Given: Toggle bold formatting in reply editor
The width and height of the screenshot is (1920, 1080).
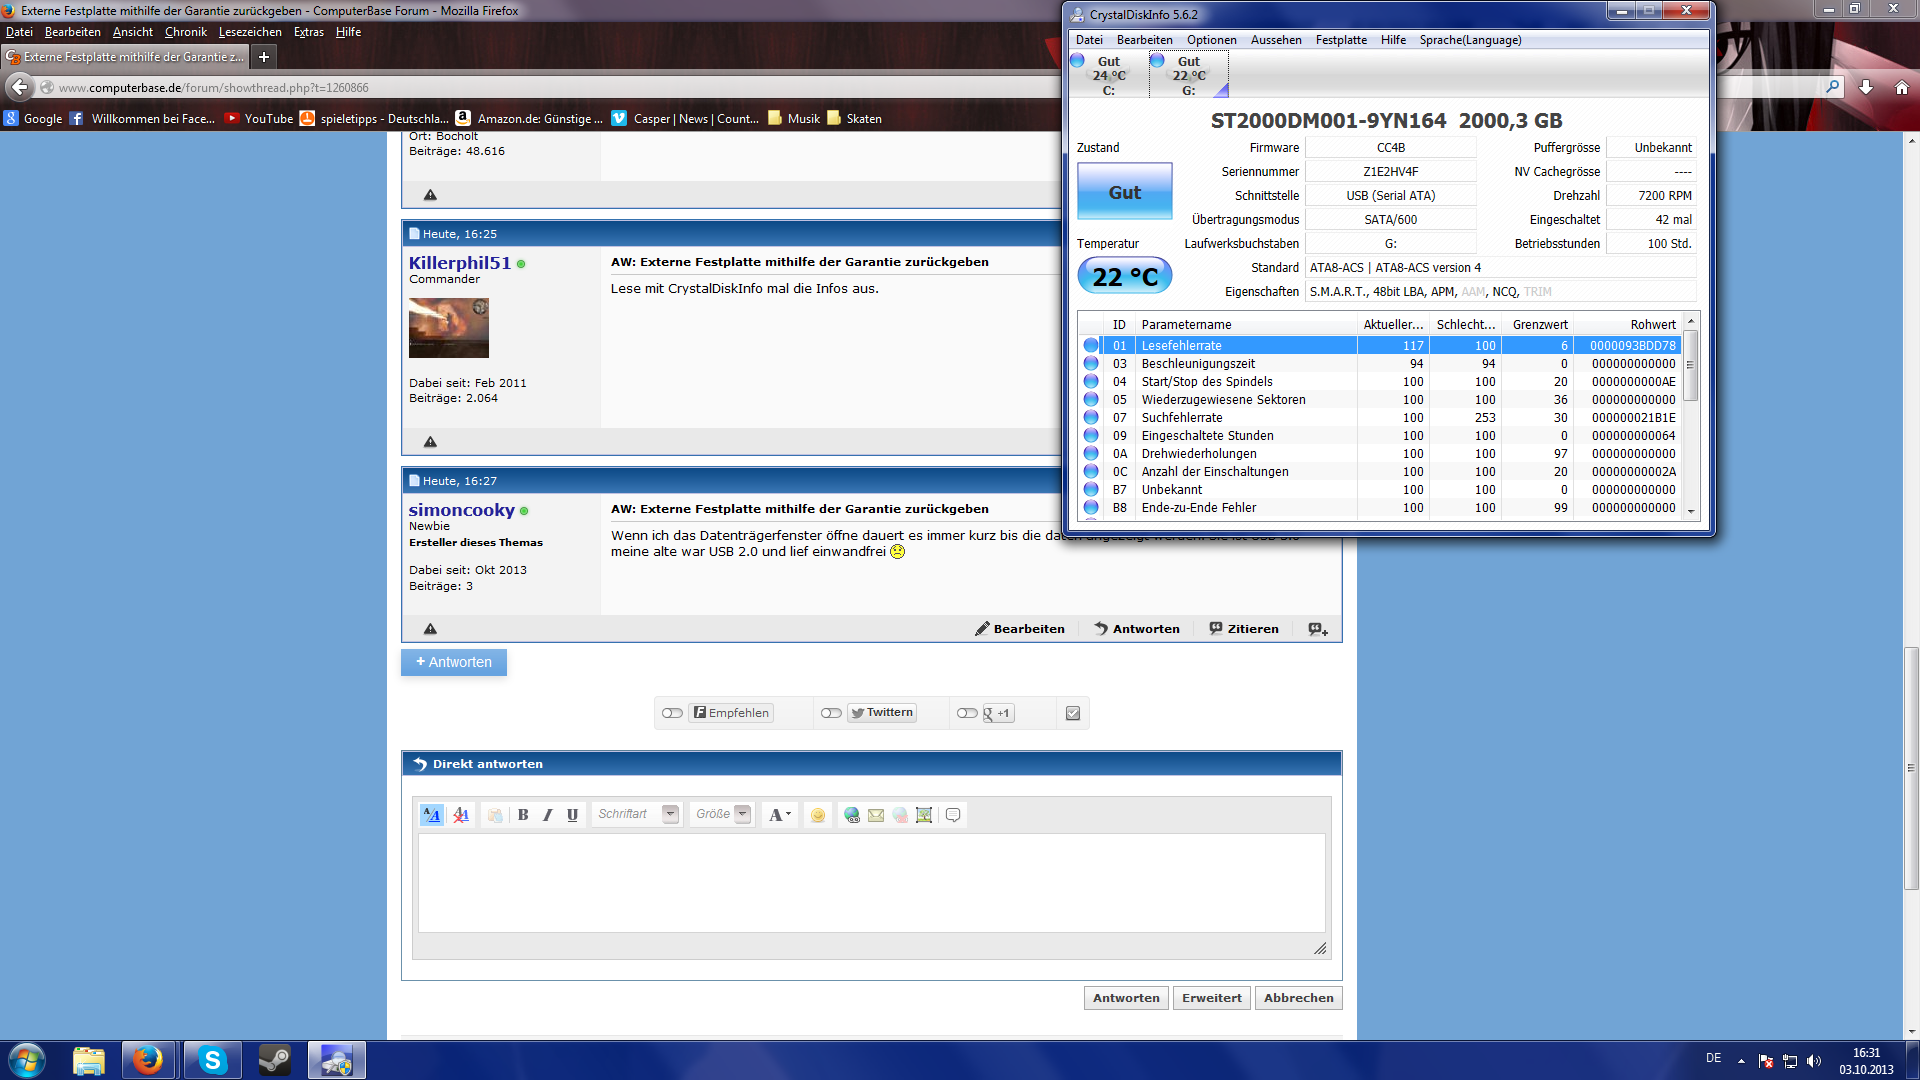Looking at the screenshot, I should tap(523, 815).
